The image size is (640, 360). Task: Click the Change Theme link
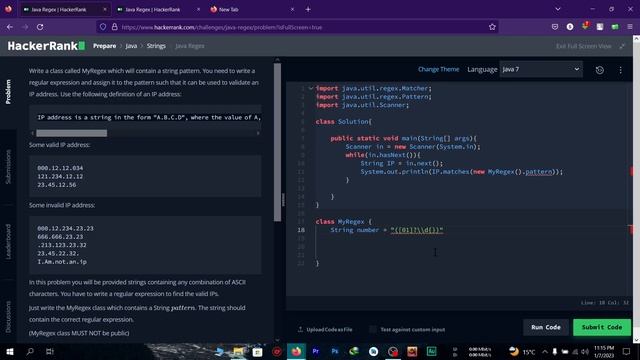coord(438,69)
